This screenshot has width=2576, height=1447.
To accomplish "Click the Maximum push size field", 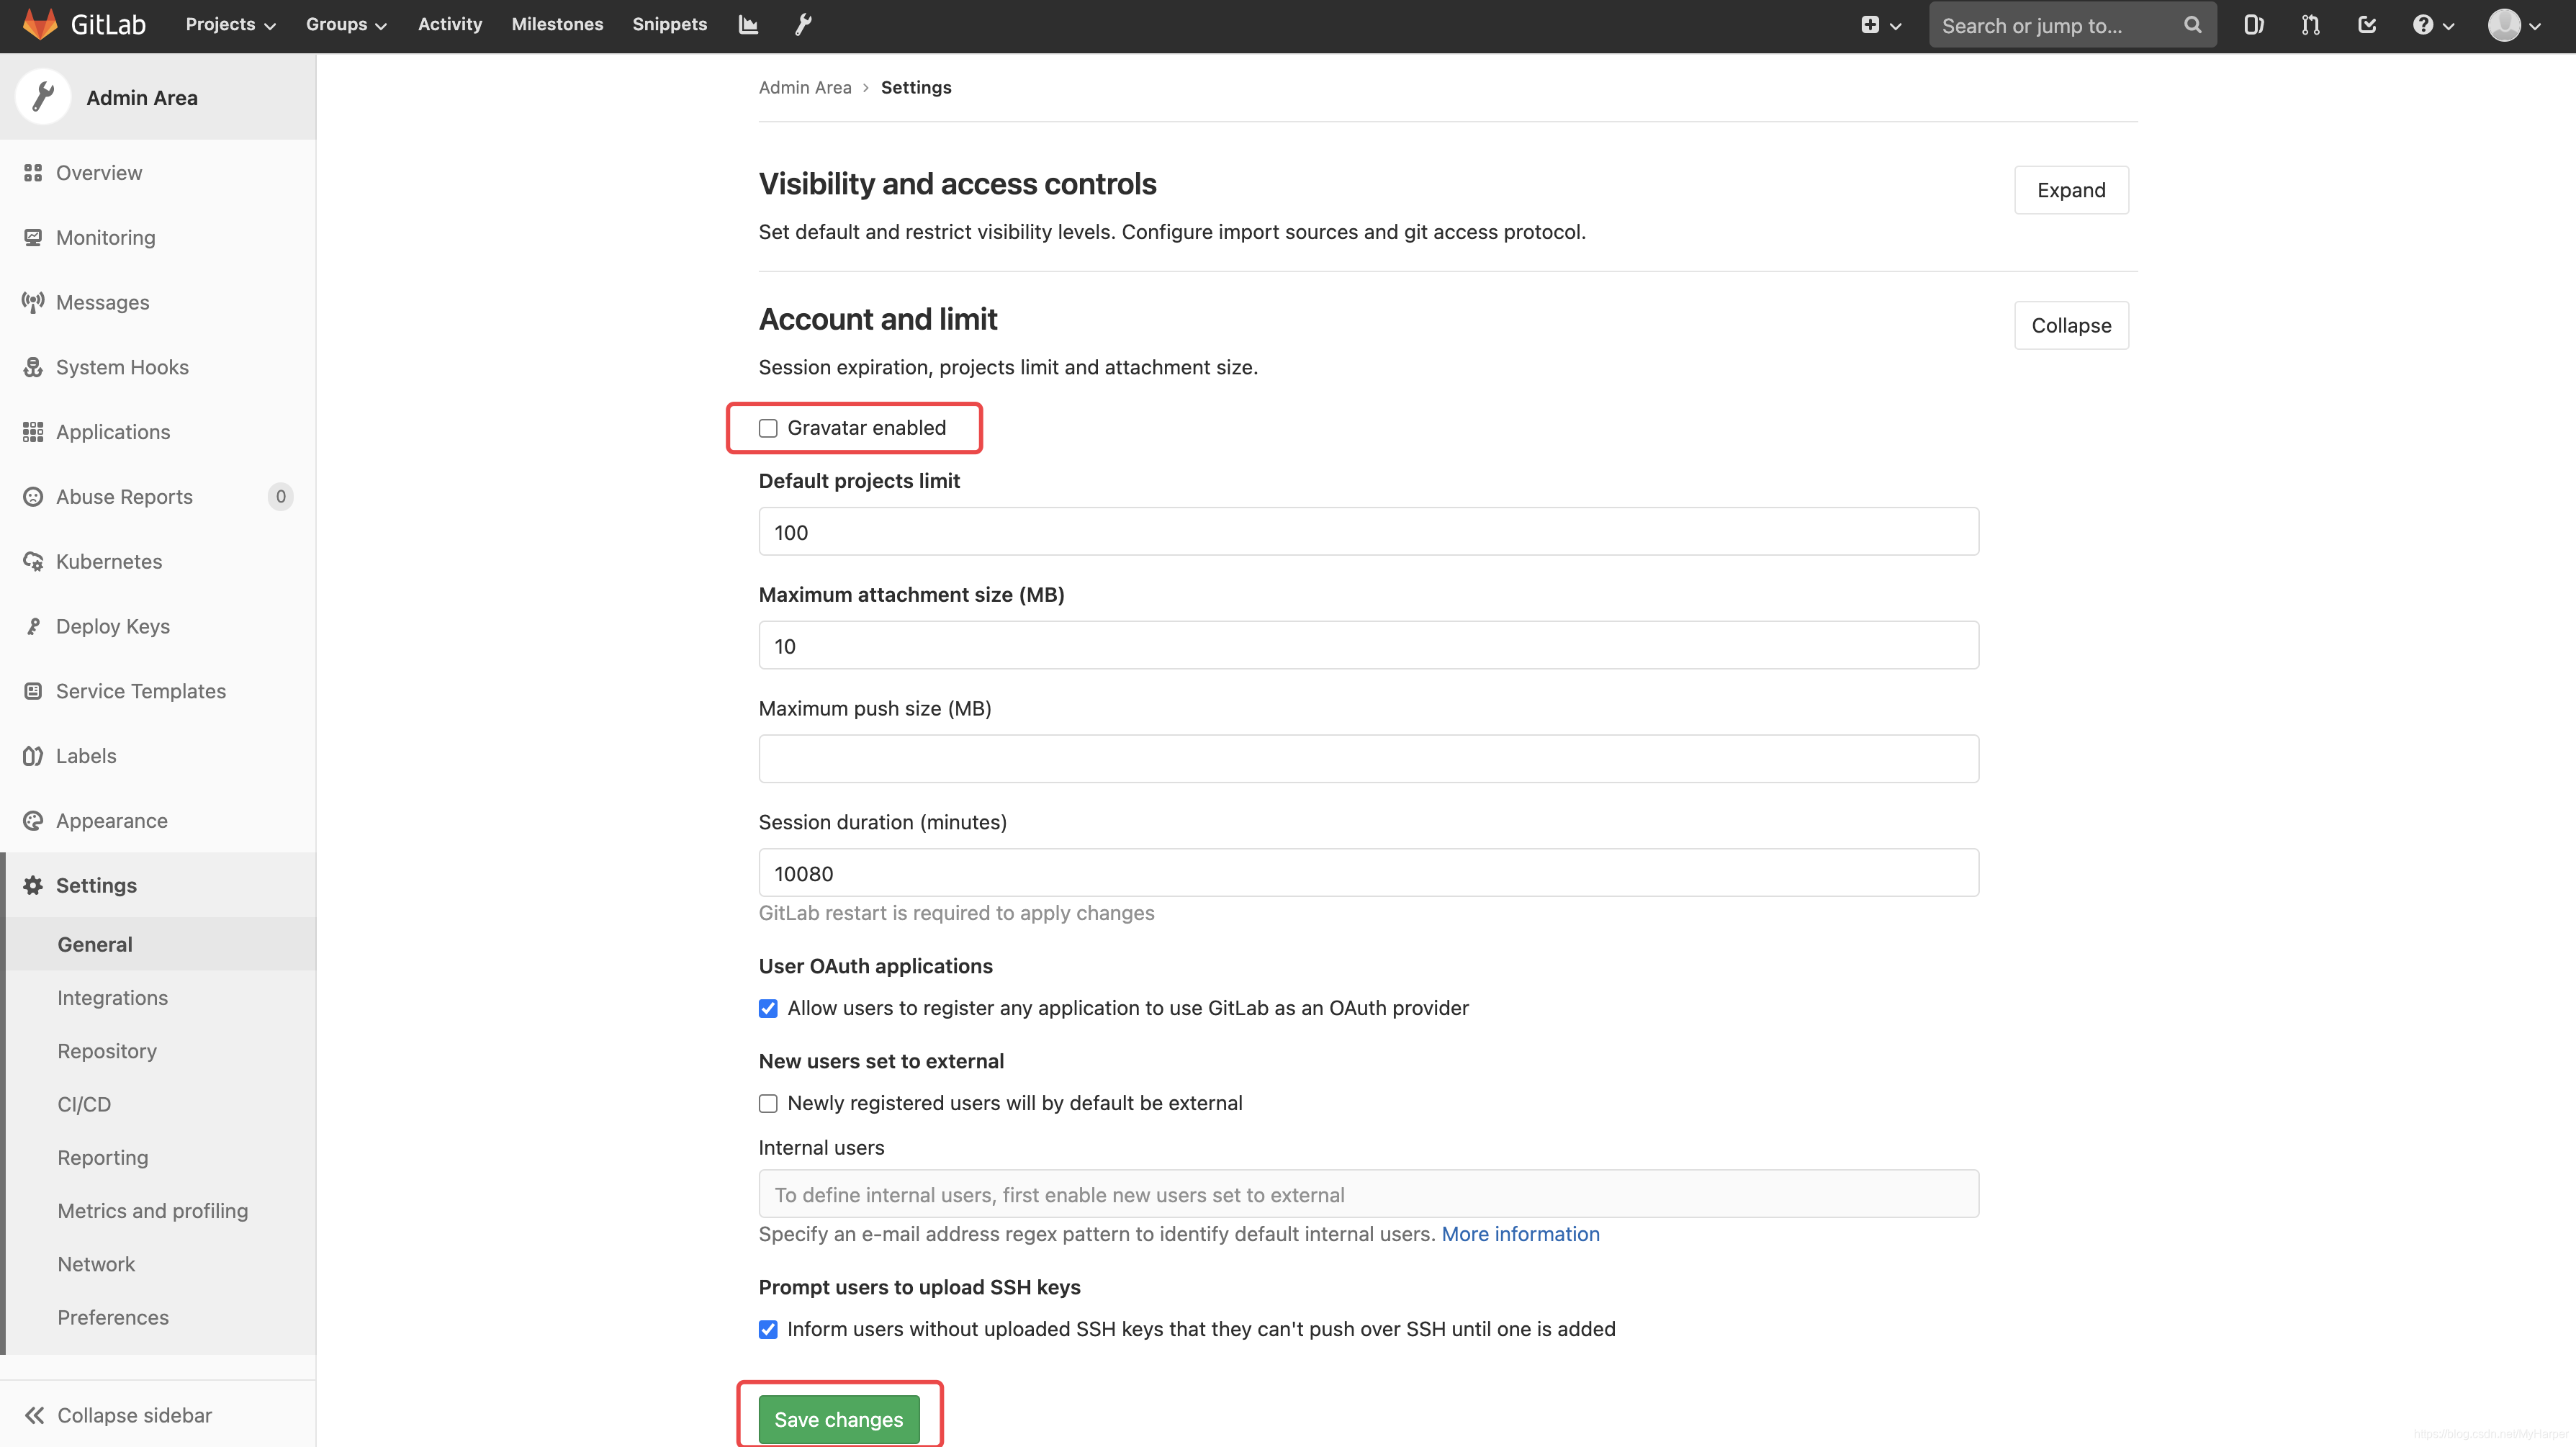I will [1368, 759].
